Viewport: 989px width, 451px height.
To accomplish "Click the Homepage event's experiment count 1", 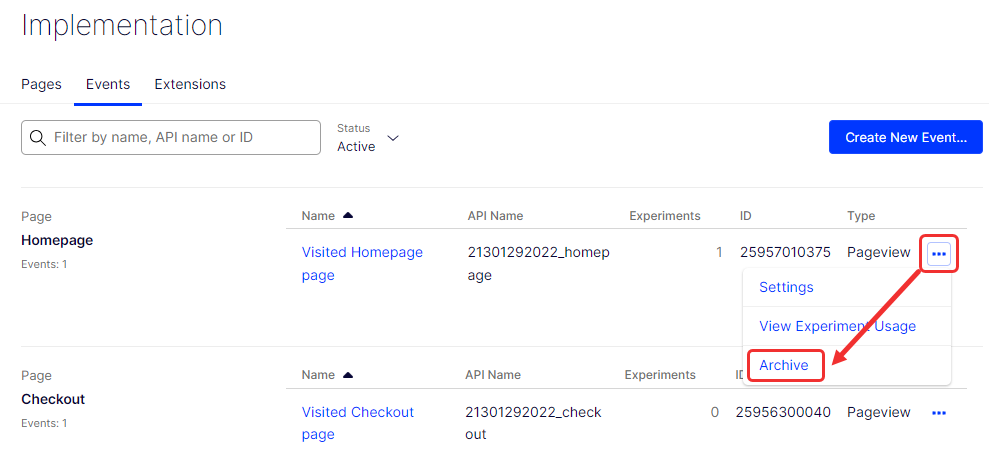I will coord(718,252).
